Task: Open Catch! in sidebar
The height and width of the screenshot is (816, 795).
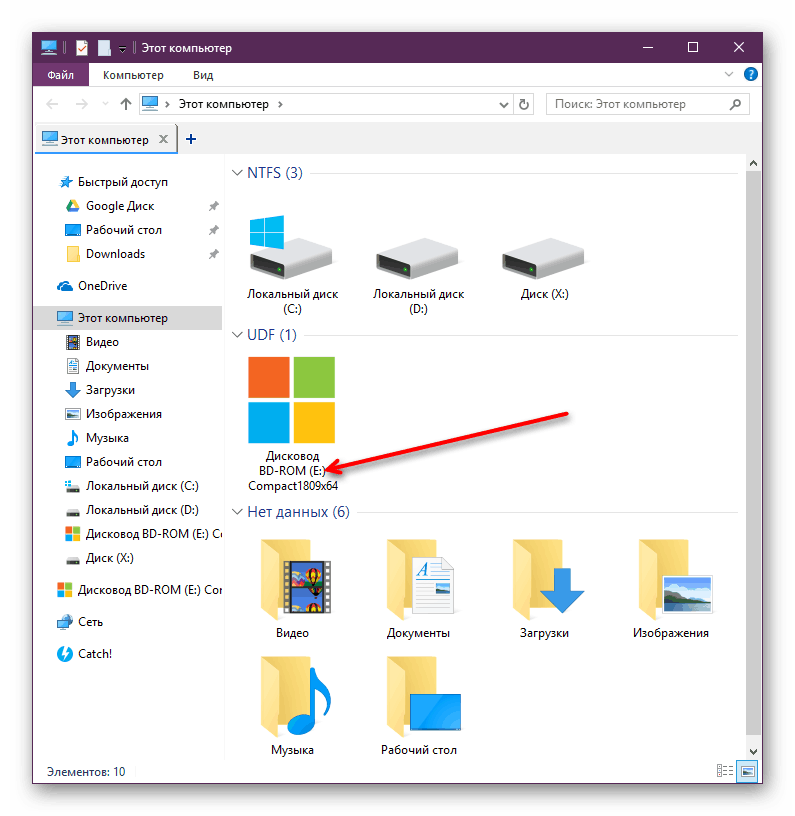Action: (84, 654)
